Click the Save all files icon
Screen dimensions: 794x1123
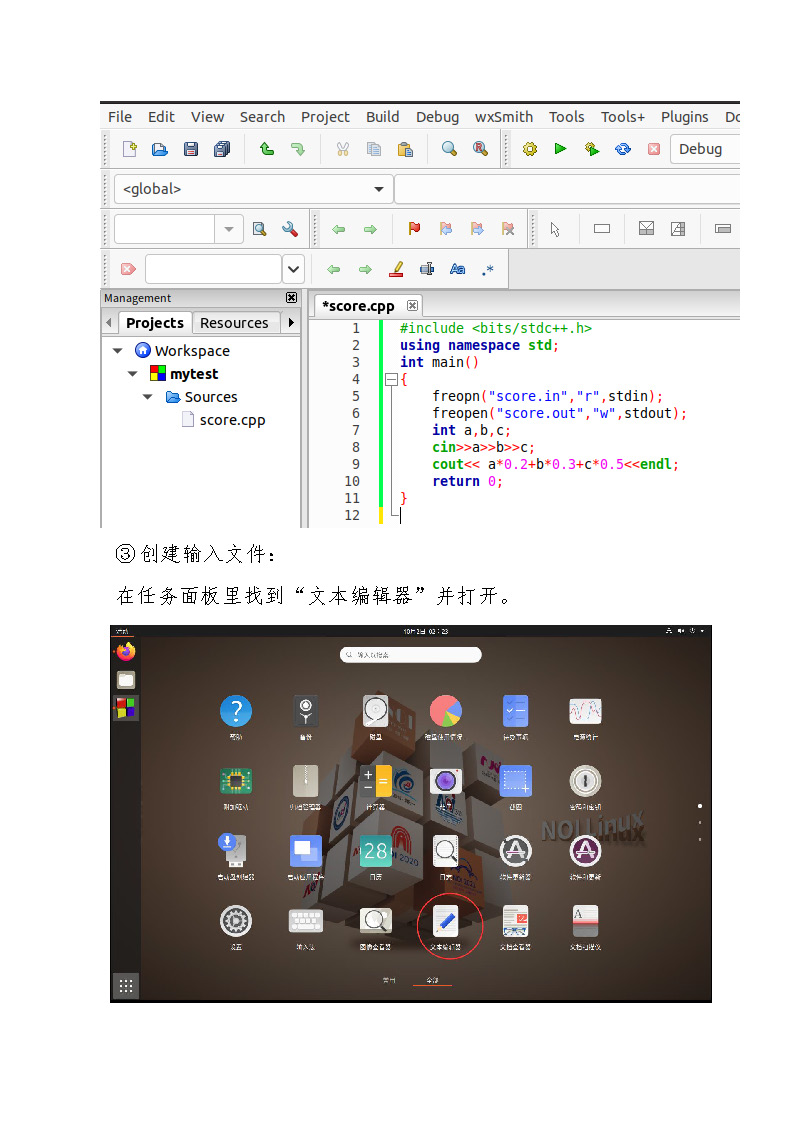[x=222, y=149]
